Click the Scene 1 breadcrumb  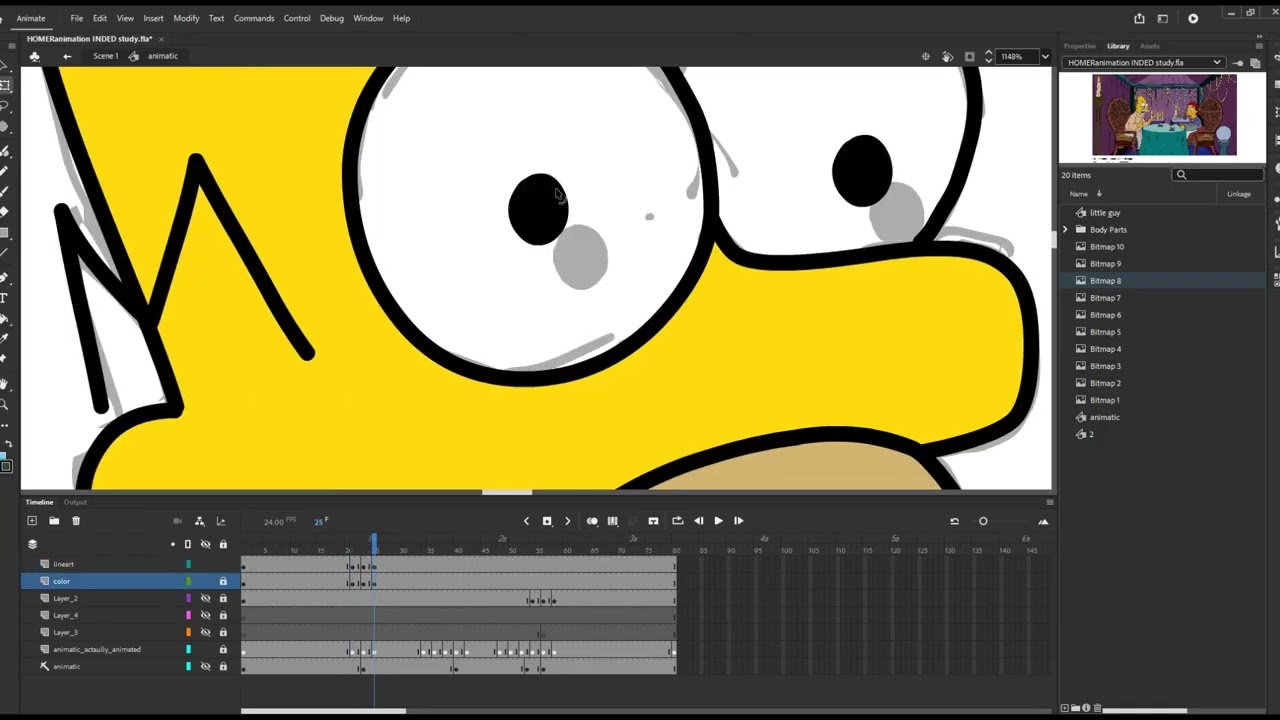coord(105,56)
